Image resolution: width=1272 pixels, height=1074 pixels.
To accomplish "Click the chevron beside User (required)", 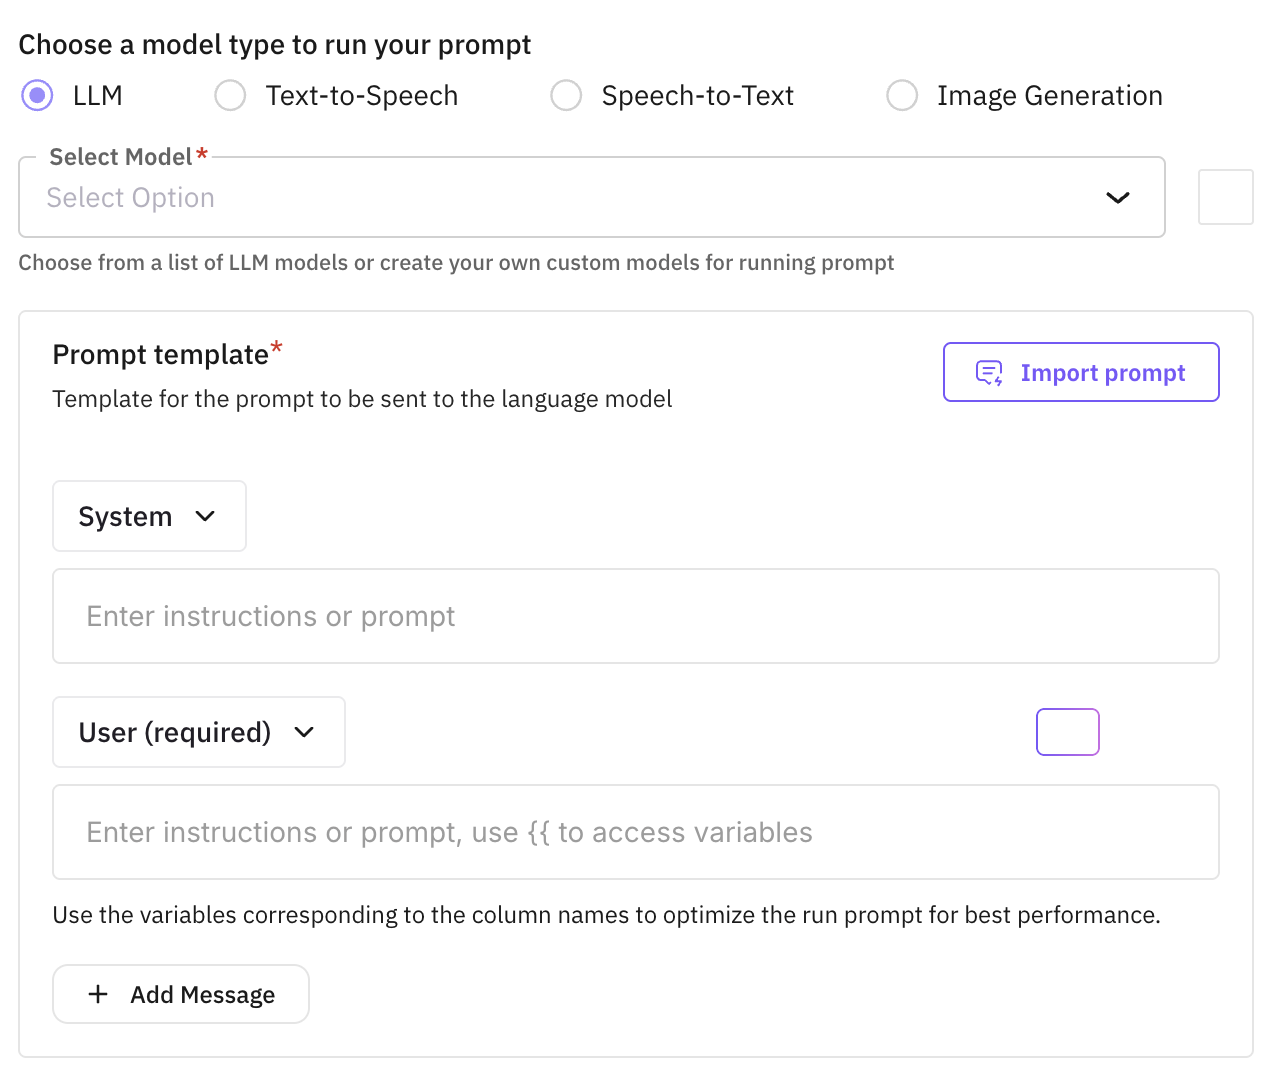I will pos(304,732).
